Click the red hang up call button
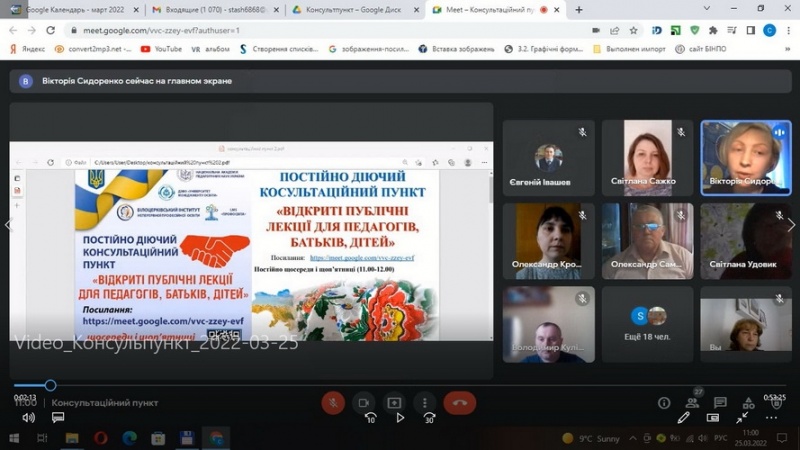This screenshot has height=450, width=800. click(x=459, y=402)
